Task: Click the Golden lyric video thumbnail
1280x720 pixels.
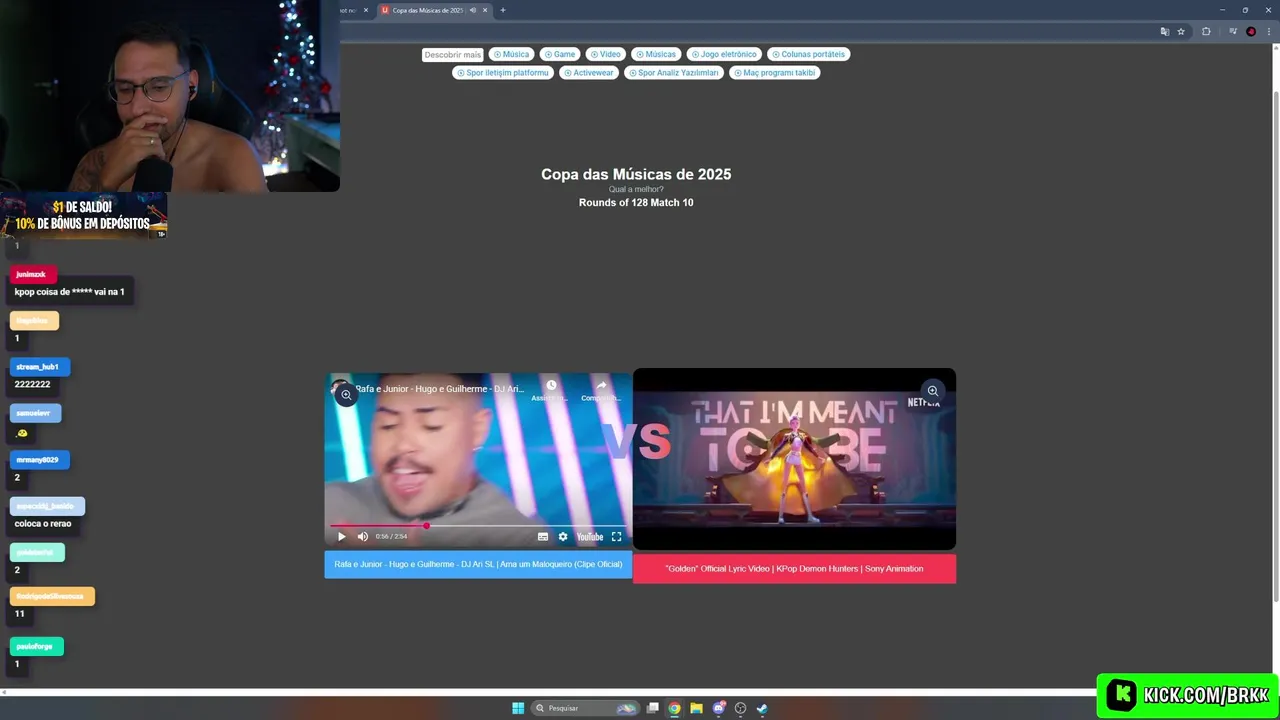Action: (794, 459)
